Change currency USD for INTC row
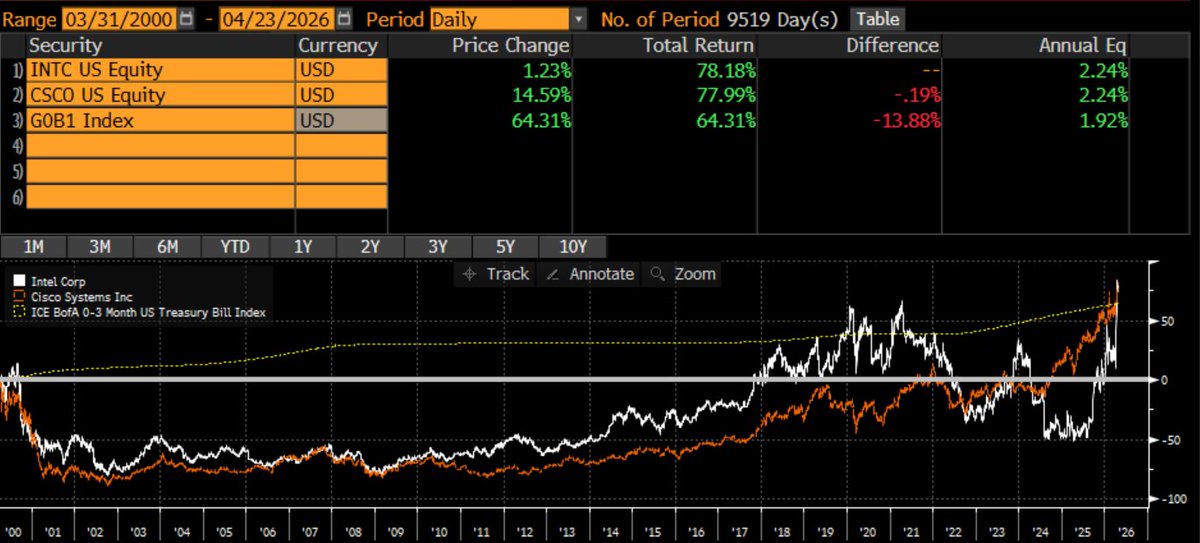The width and height of the screenshot is (1200, 543). click(340, 70)
